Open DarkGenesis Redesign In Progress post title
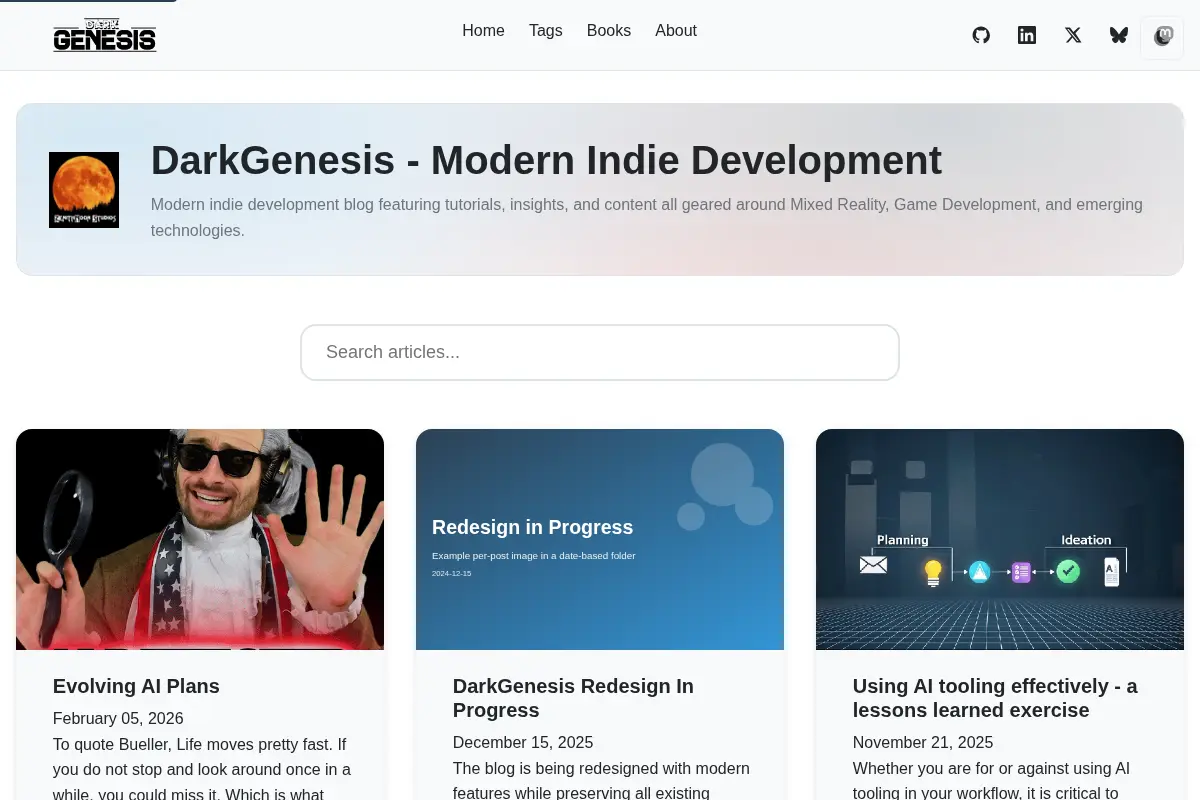The image size is (1200, 800). pyautogui.click(x=573, y=698)
